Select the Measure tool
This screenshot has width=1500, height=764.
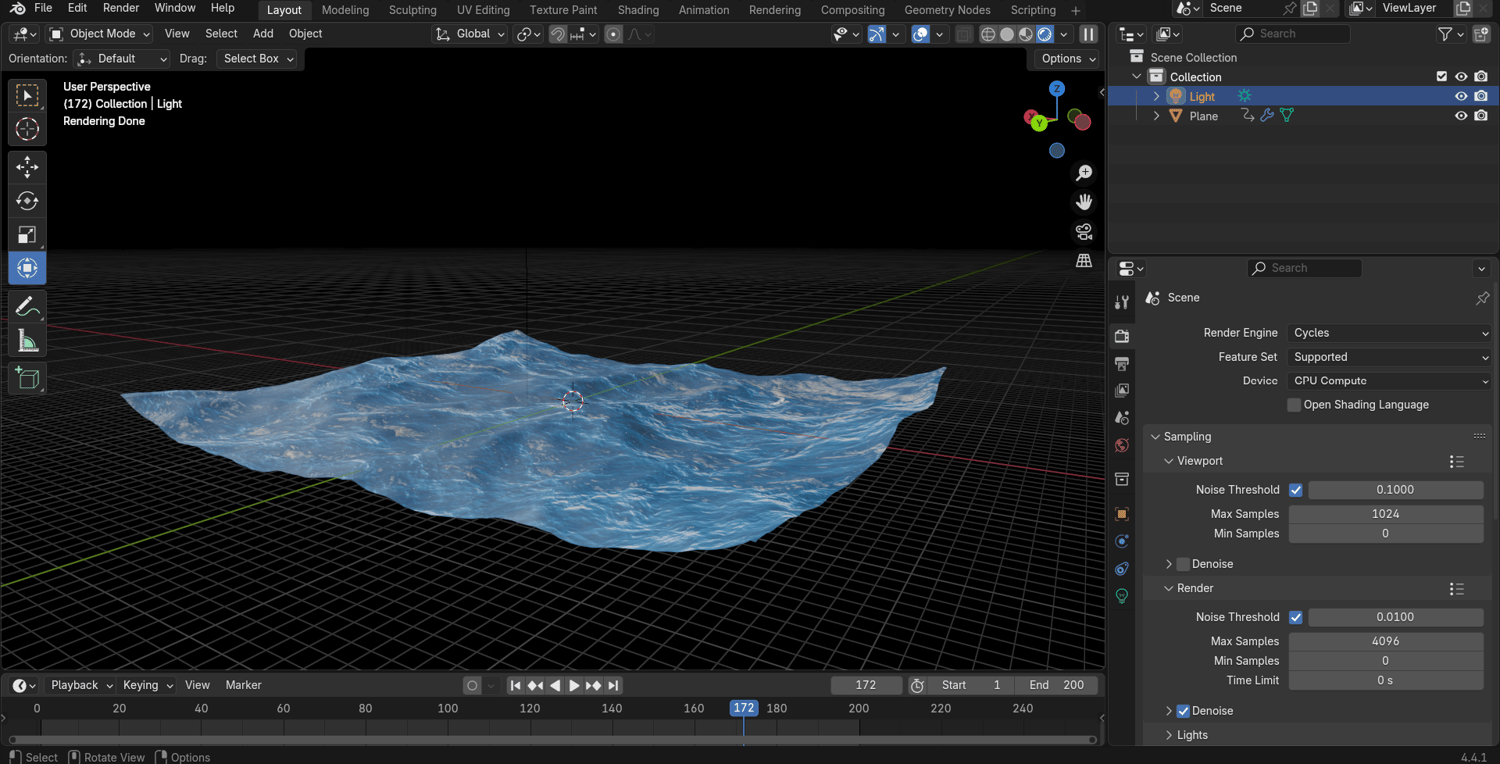coord(27,341)
